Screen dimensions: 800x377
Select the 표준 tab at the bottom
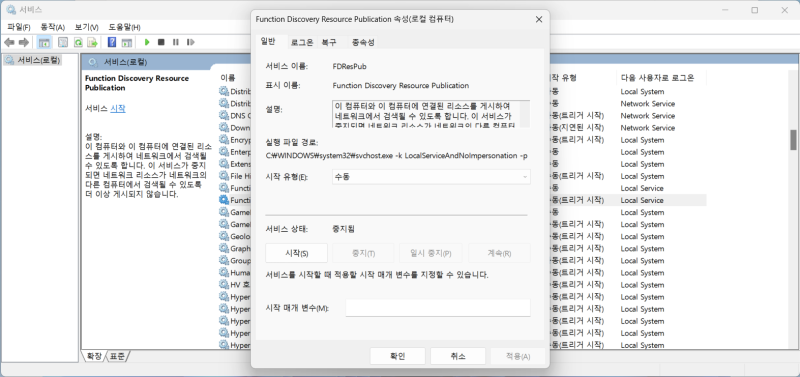point(117,356)
